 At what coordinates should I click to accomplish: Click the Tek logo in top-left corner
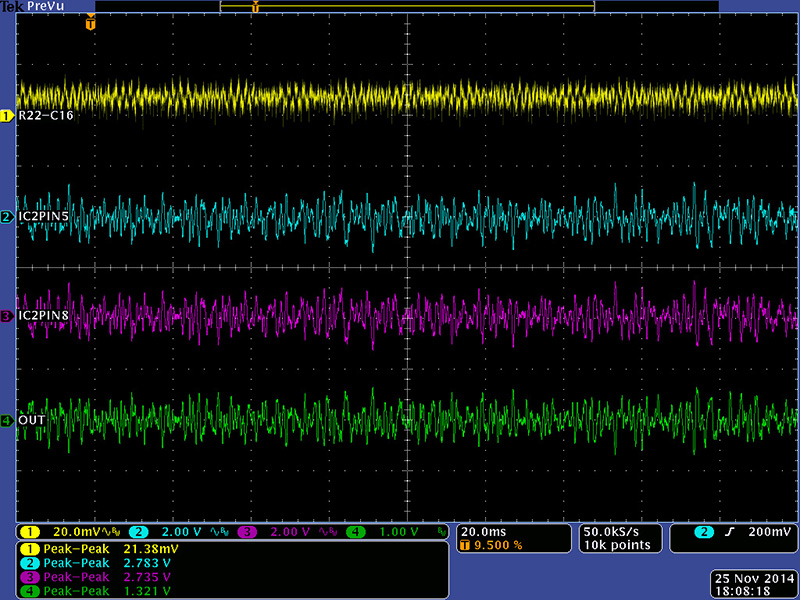point(10,7)
